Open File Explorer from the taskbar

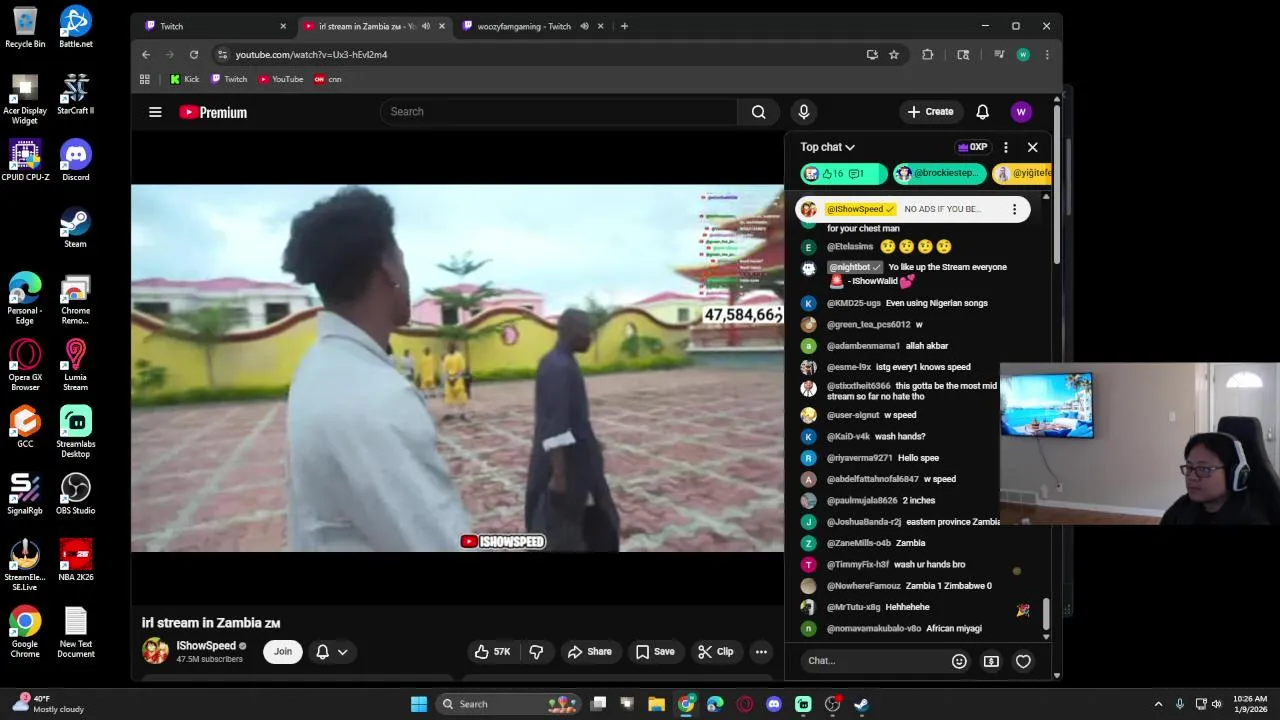(x=656, y=704)
